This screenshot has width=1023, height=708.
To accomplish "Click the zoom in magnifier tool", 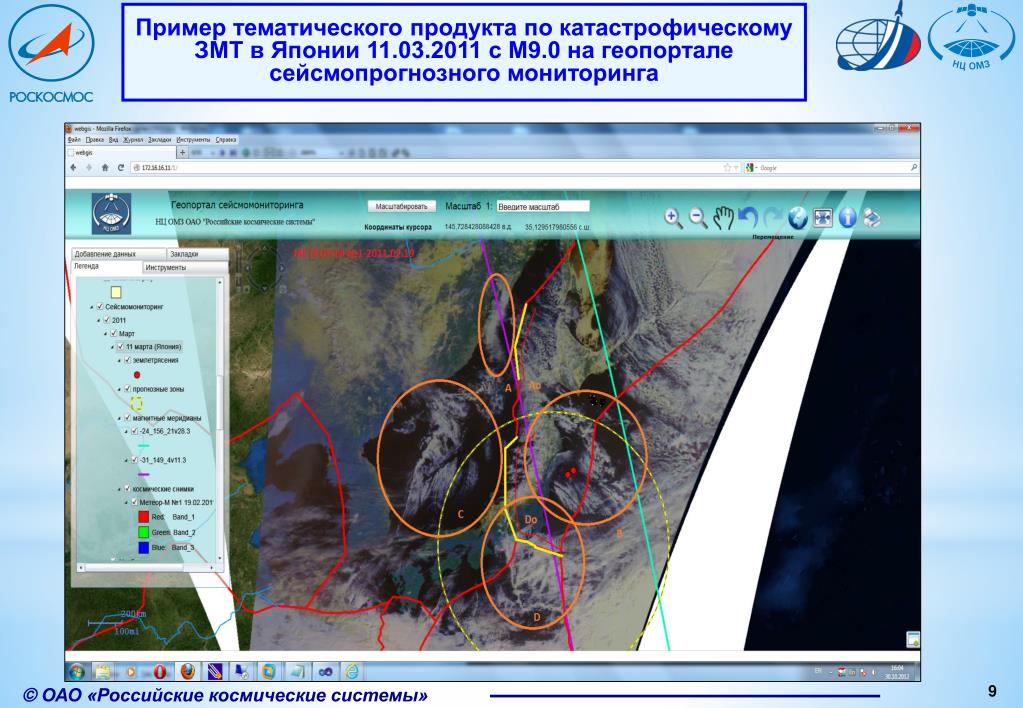I will [673, 218].
